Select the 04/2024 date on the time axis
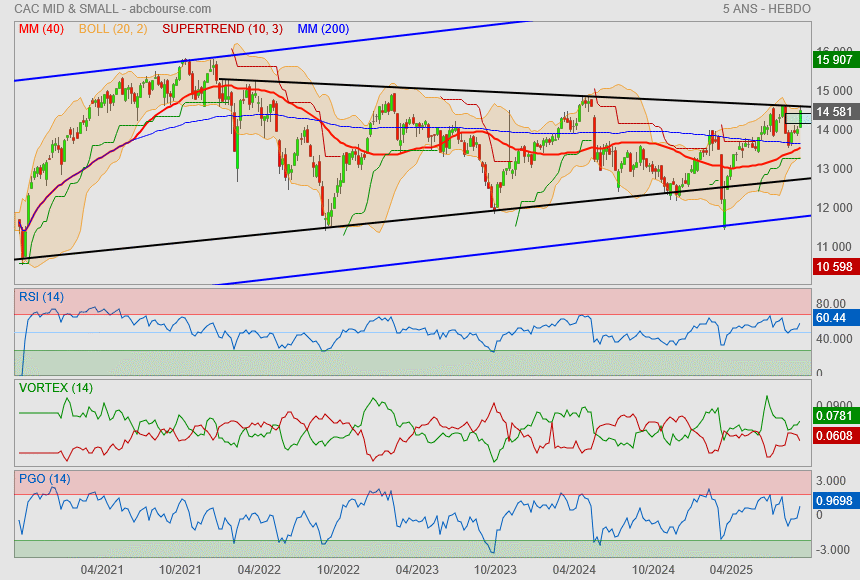This screenshot has height=580, width=860. coord(574,569)
